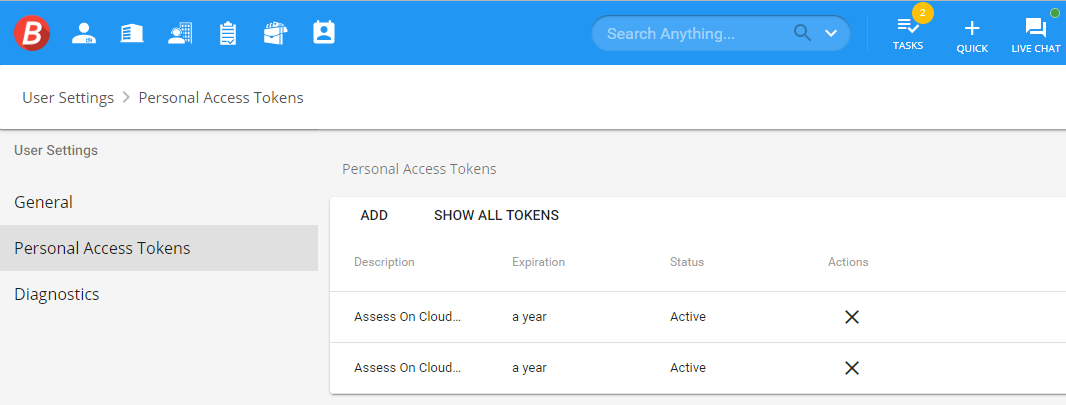This screenshot has width=1066, height=405.
Task: Open the calendar person icon
Action: 323,33
